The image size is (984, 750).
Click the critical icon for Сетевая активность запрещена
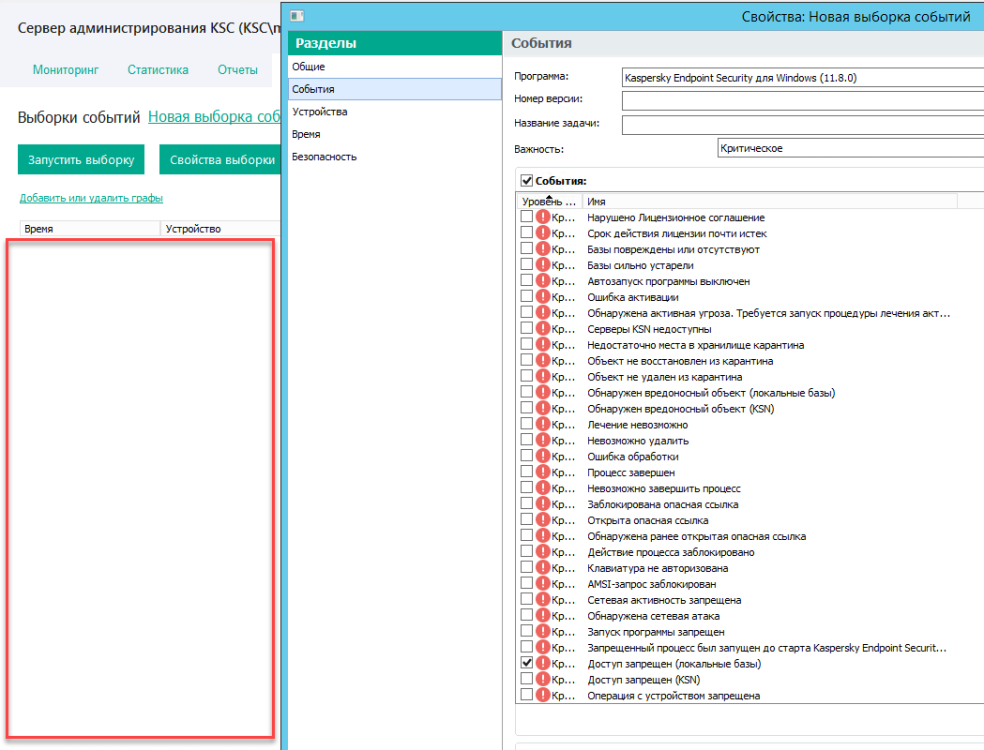543,600
